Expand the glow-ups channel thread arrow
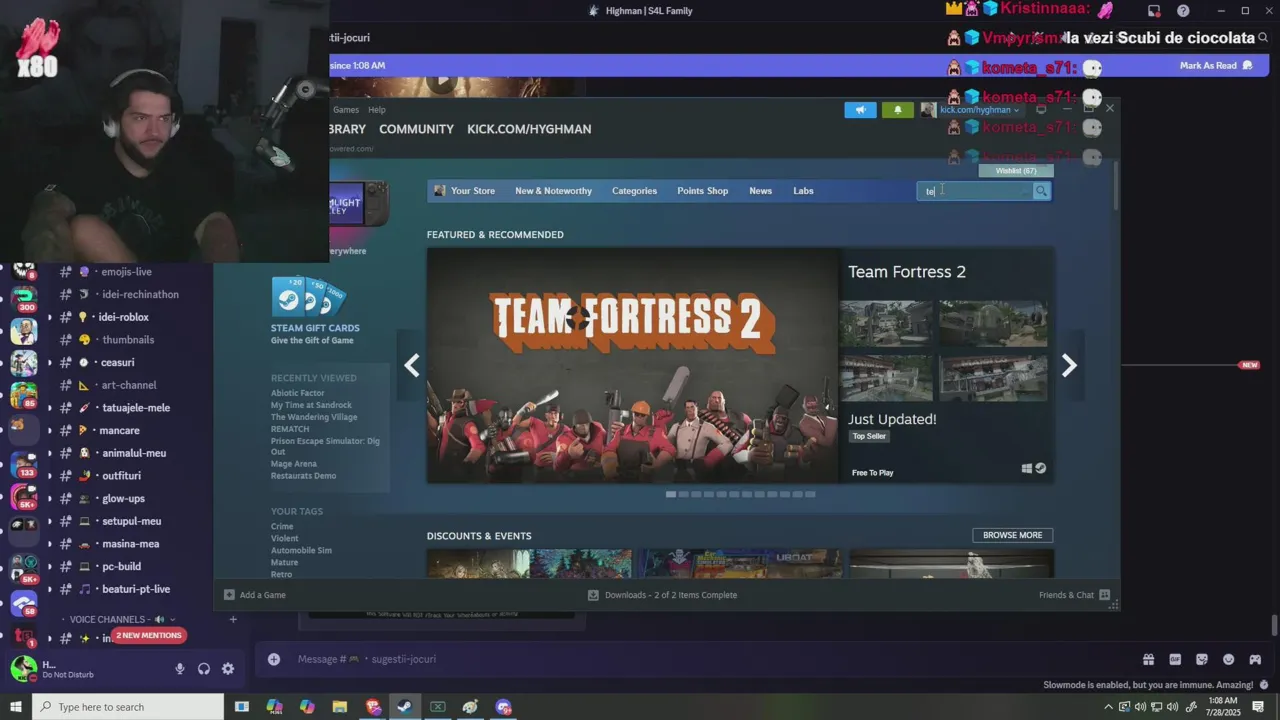1280x720 pixels. point(49,498)
